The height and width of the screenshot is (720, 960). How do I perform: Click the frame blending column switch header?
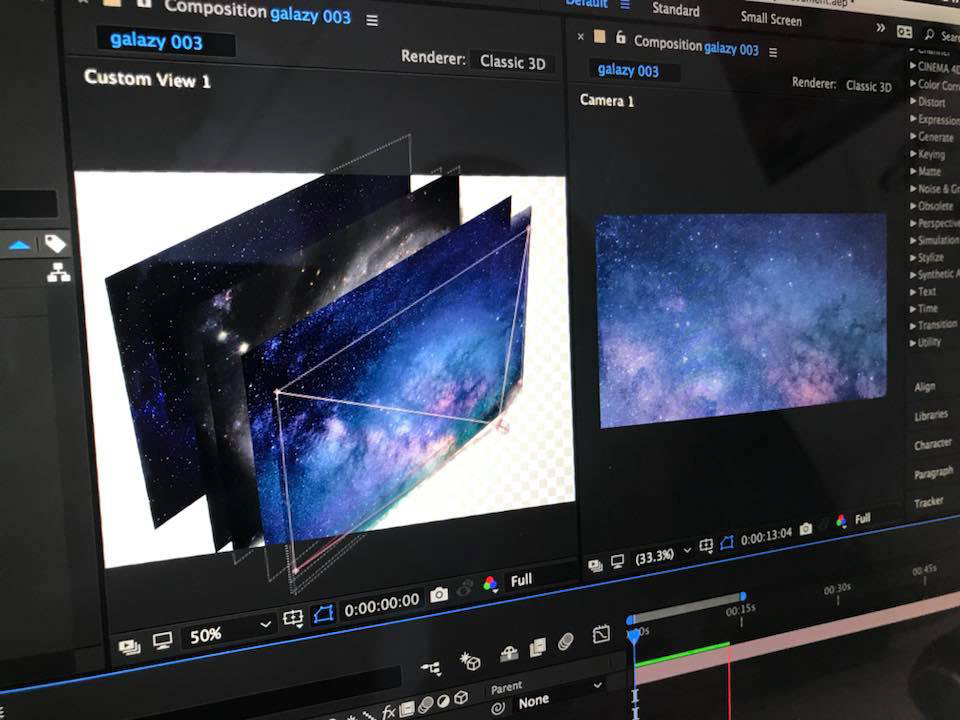(x=407, y=709)
